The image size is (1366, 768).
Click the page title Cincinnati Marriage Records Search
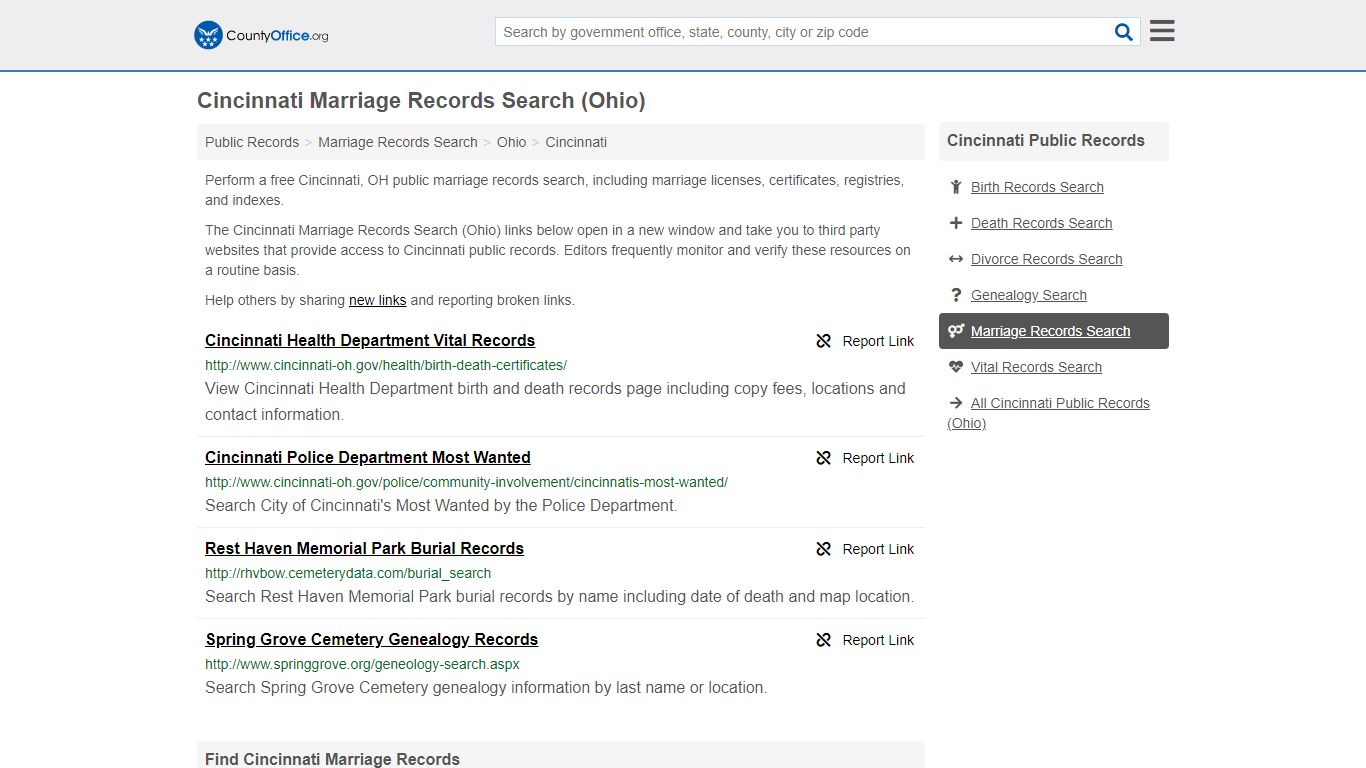tap(421, 101)
